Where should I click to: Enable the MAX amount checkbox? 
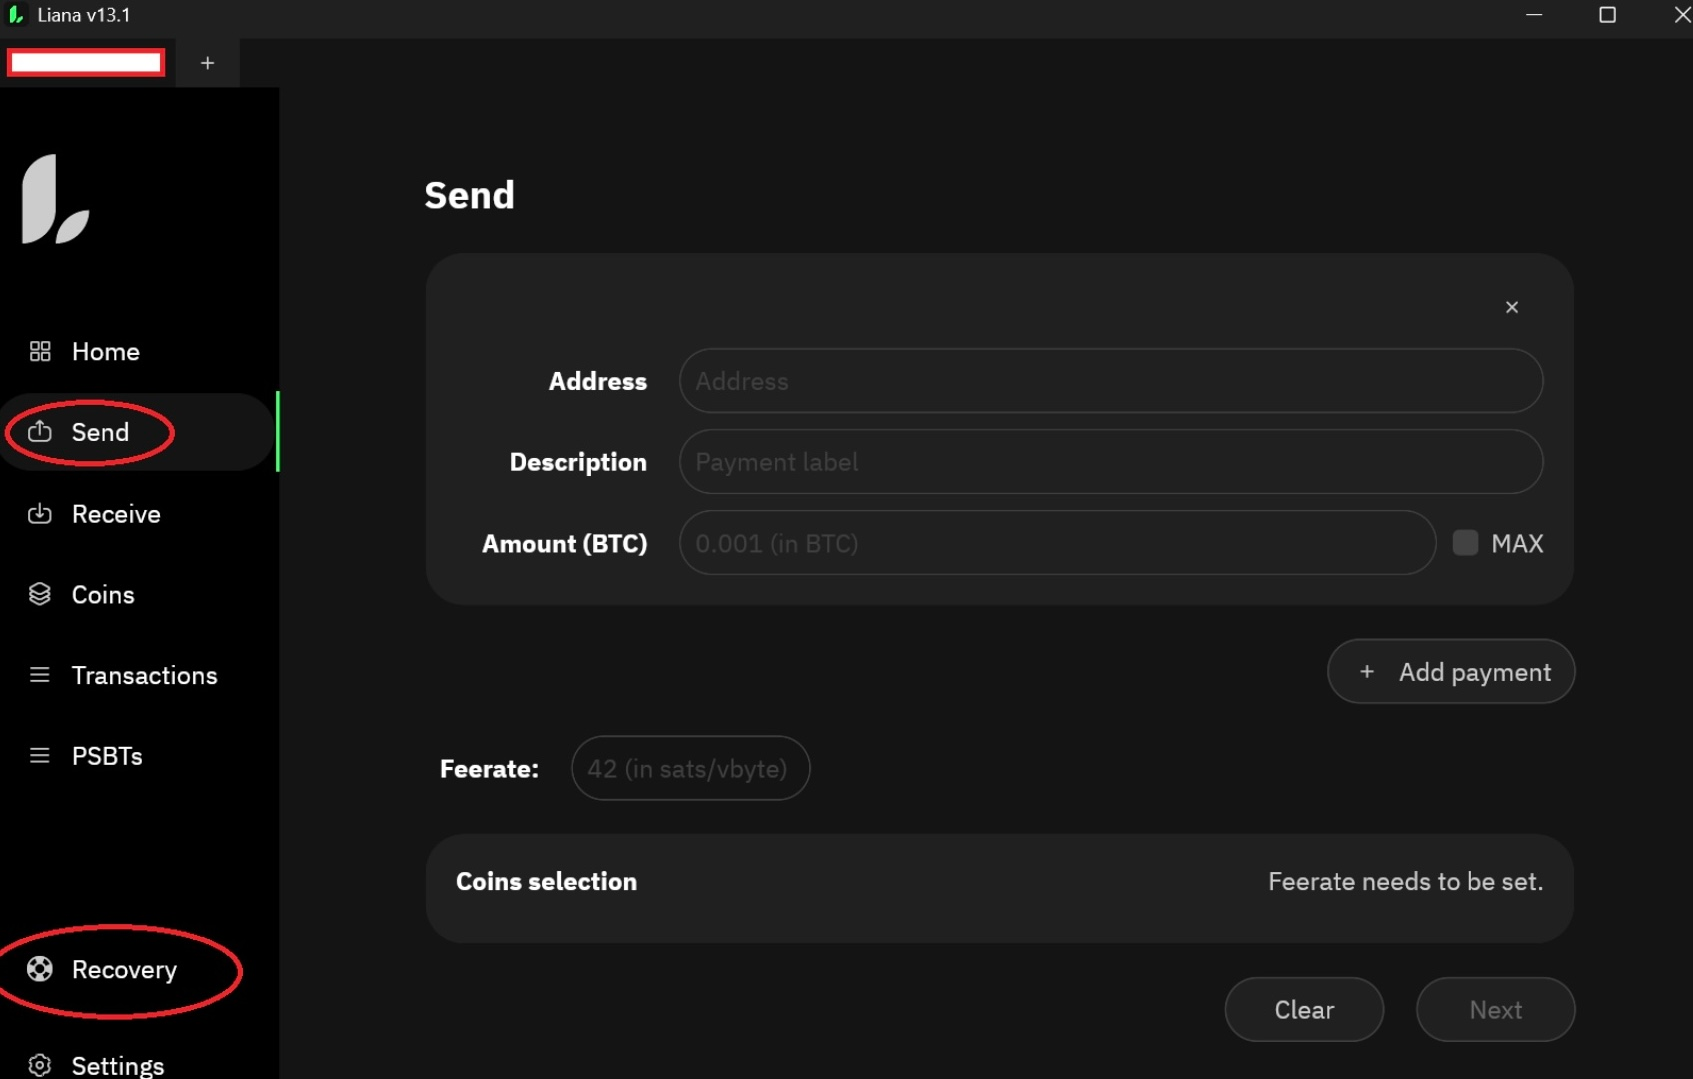pyautogui.click(x=1465, y=543)
